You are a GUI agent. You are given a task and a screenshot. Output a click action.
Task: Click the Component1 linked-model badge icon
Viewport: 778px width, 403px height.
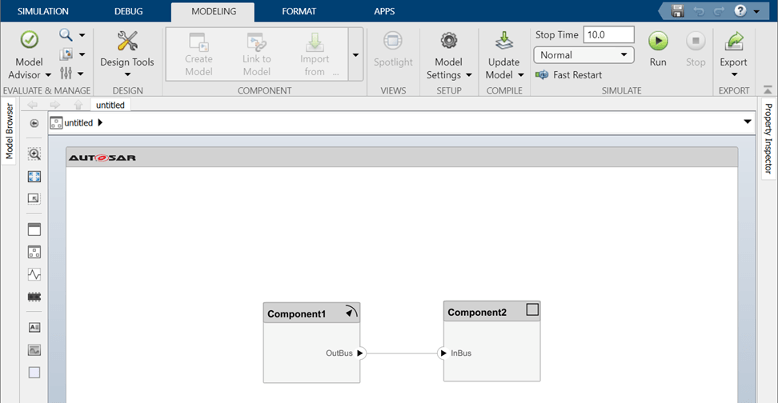(351, 313)
